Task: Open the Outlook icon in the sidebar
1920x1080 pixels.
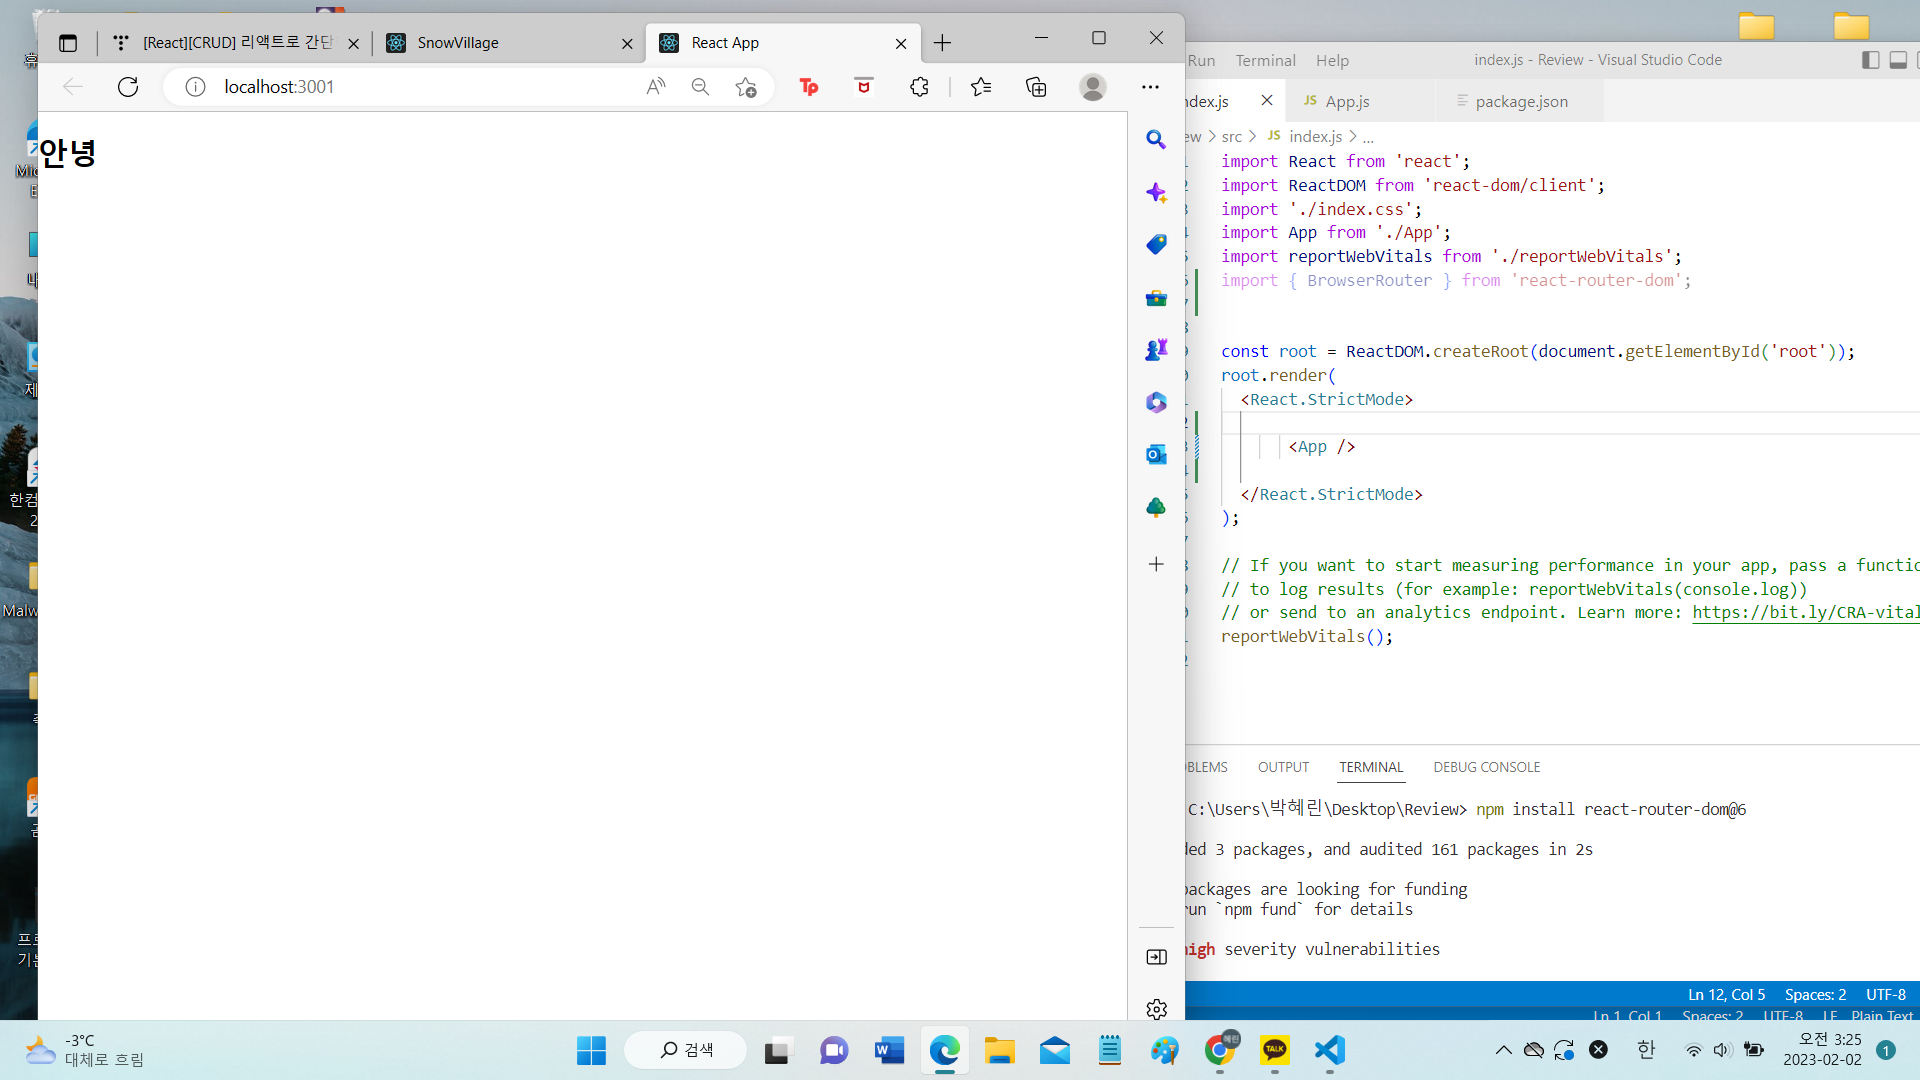Action: [x=1156, y=455]
